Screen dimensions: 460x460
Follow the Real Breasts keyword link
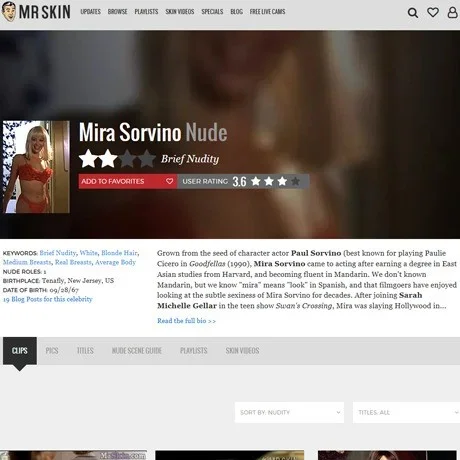pos(73,262)
